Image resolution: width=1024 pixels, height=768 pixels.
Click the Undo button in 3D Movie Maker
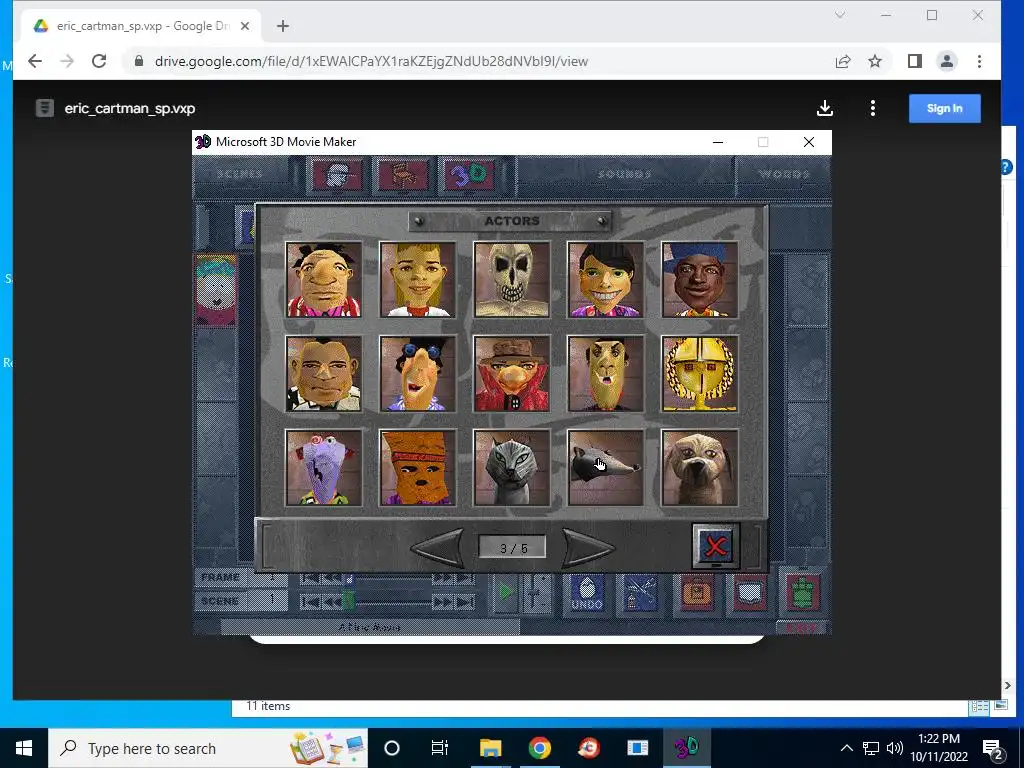[586, 594]
